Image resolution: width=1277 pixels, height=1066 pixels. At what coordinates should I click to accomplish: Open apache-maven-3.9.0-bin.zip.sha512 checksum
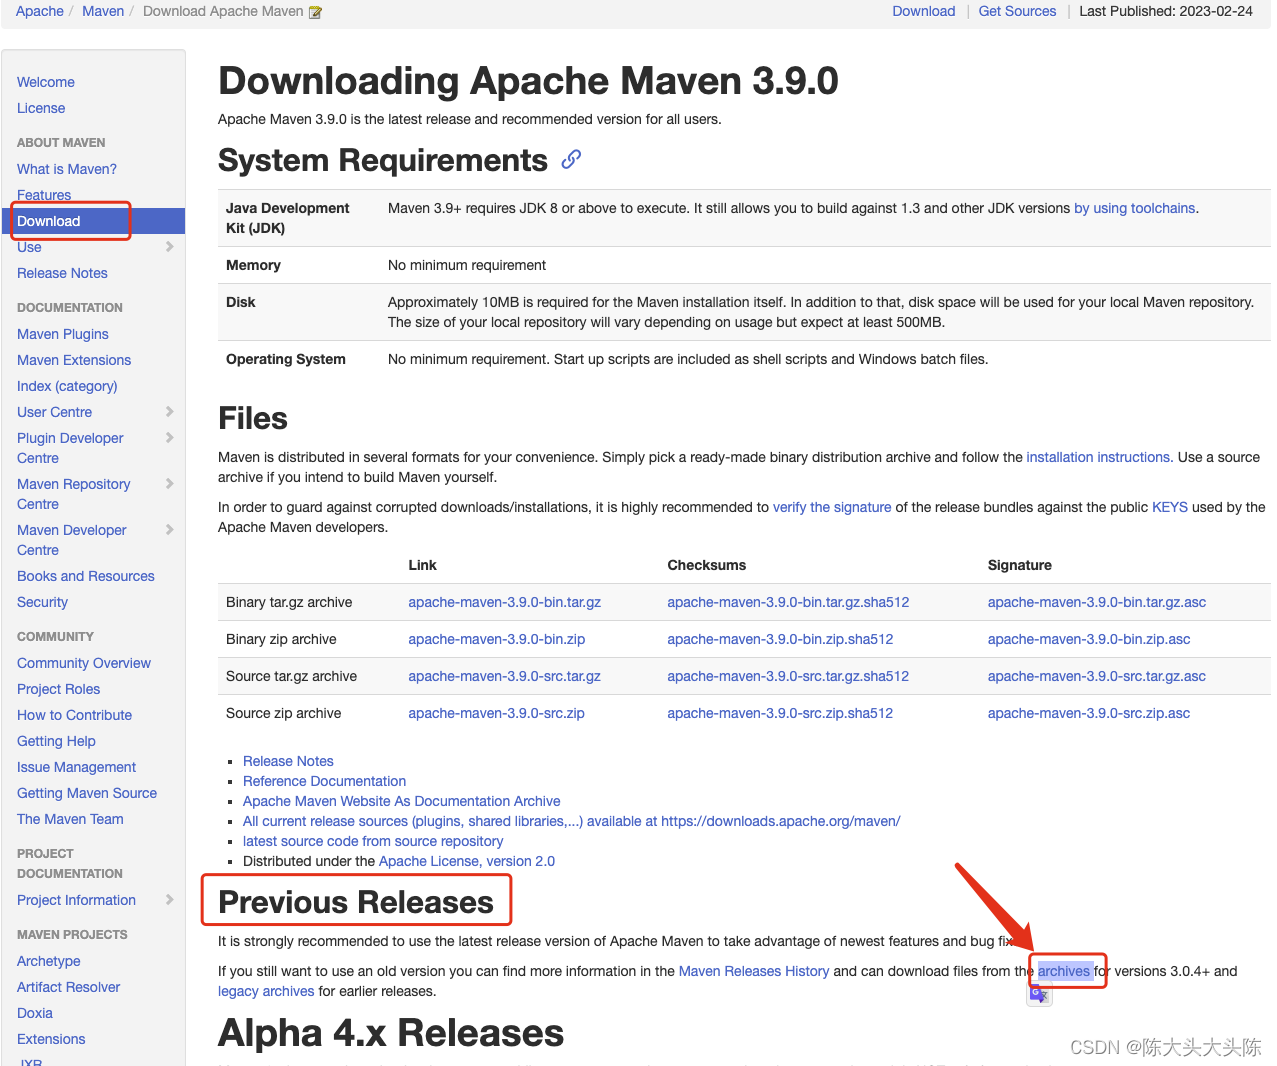(780, 639)
